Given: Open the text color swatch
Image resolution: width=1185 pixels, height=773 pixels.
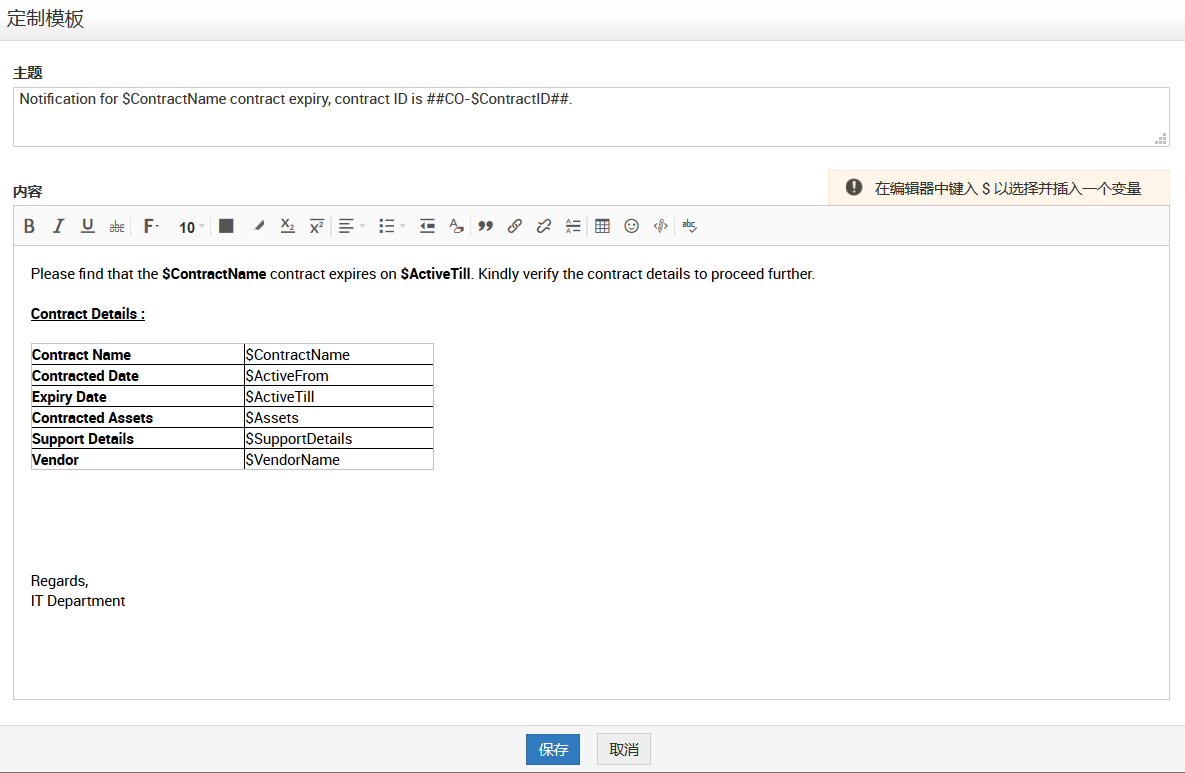Looking at the screenshot, I should tap(226, 226).
